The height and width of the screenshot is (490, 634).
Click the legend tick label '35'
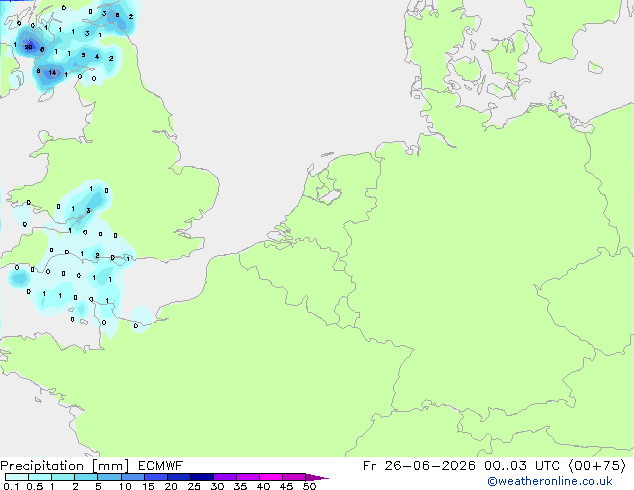[x=240, y=486]
